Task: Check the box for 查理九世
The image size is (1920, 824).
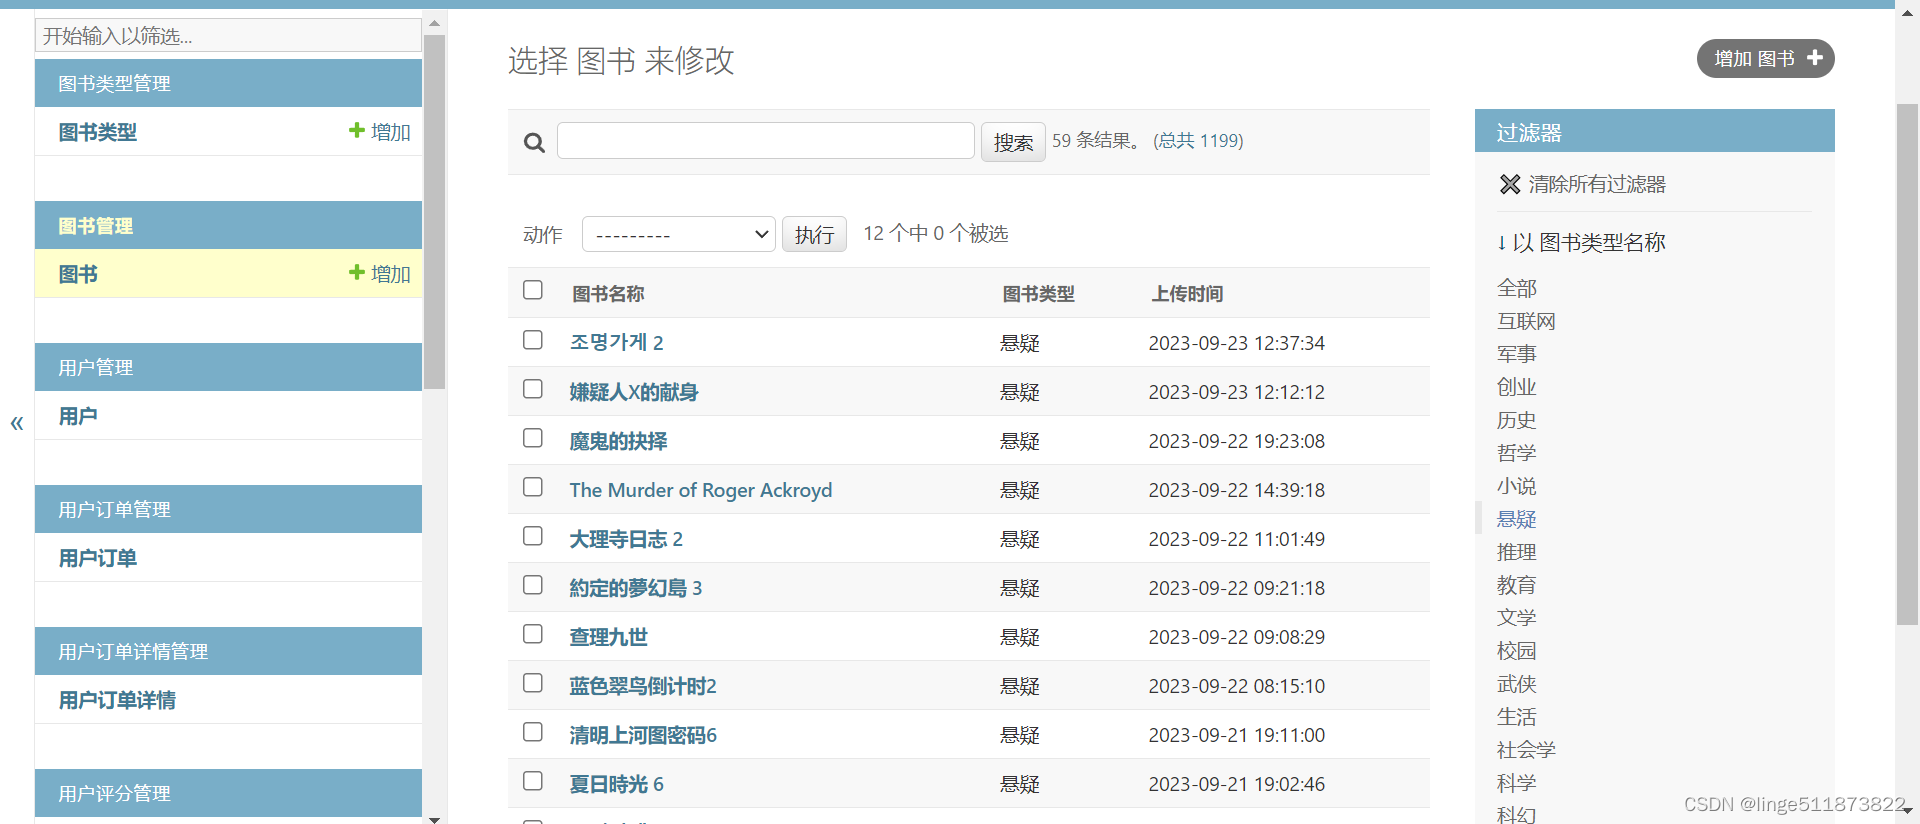Action: 533,634
